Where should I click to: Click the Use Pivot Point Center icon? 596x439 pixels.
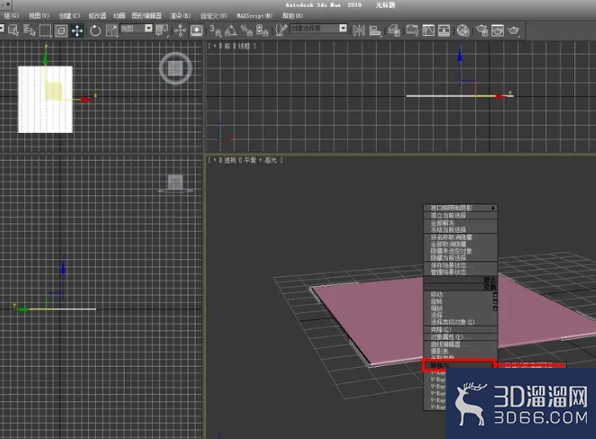(162, 31)
